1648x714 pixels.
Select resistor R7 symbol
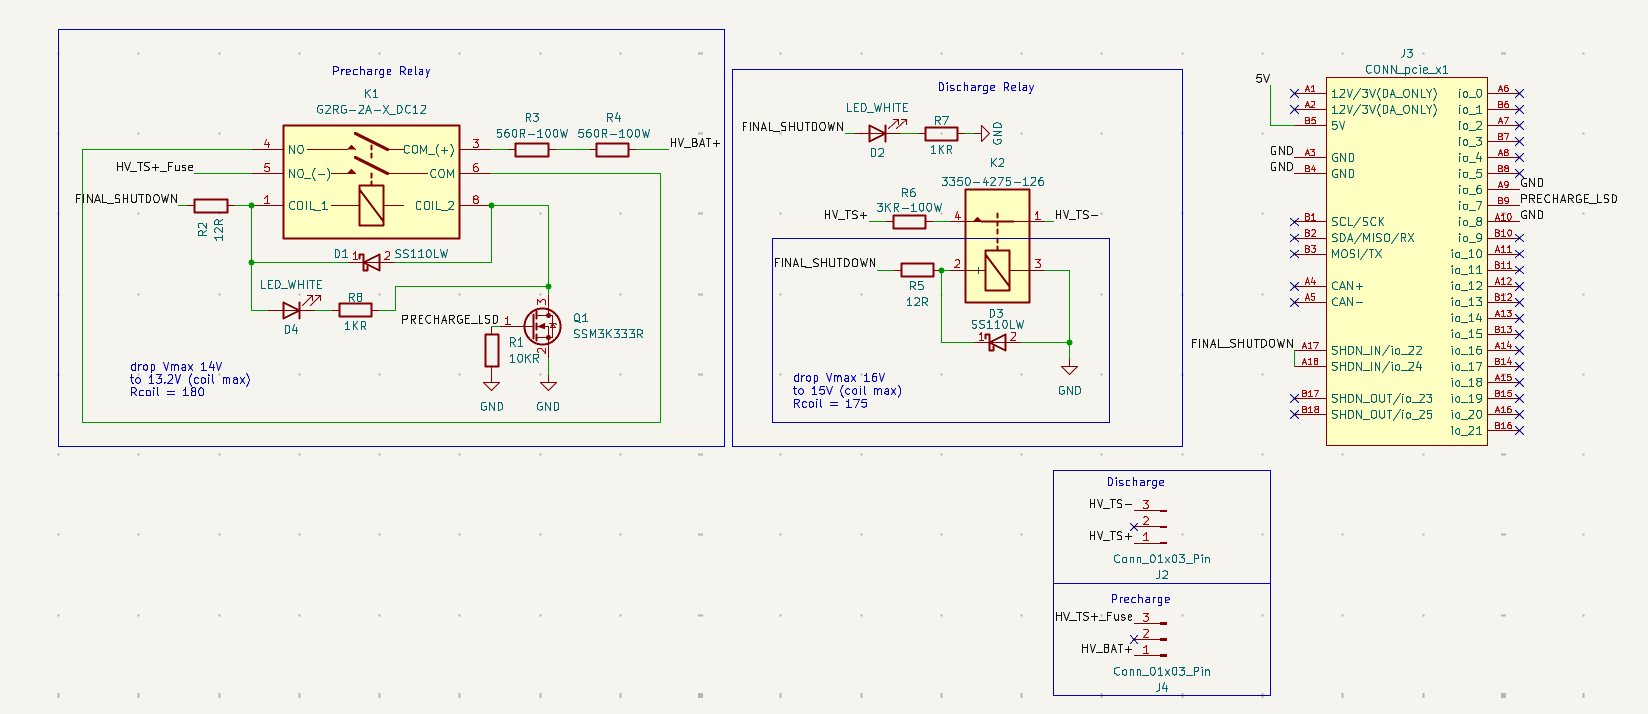[941, 133]
